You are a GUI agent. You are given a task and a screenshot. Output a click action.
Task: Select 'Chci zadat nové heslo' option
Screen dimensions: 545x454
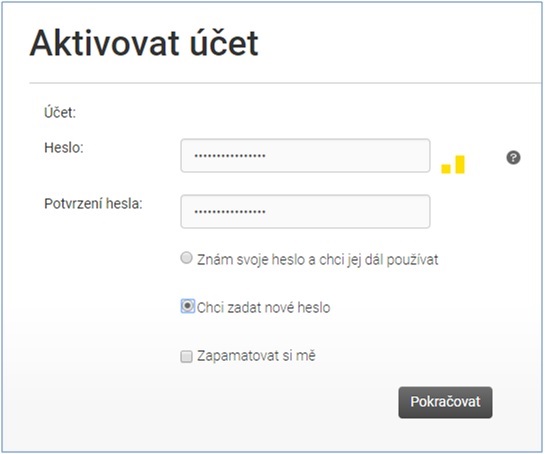pyautogui.click(x=187, y=306)
